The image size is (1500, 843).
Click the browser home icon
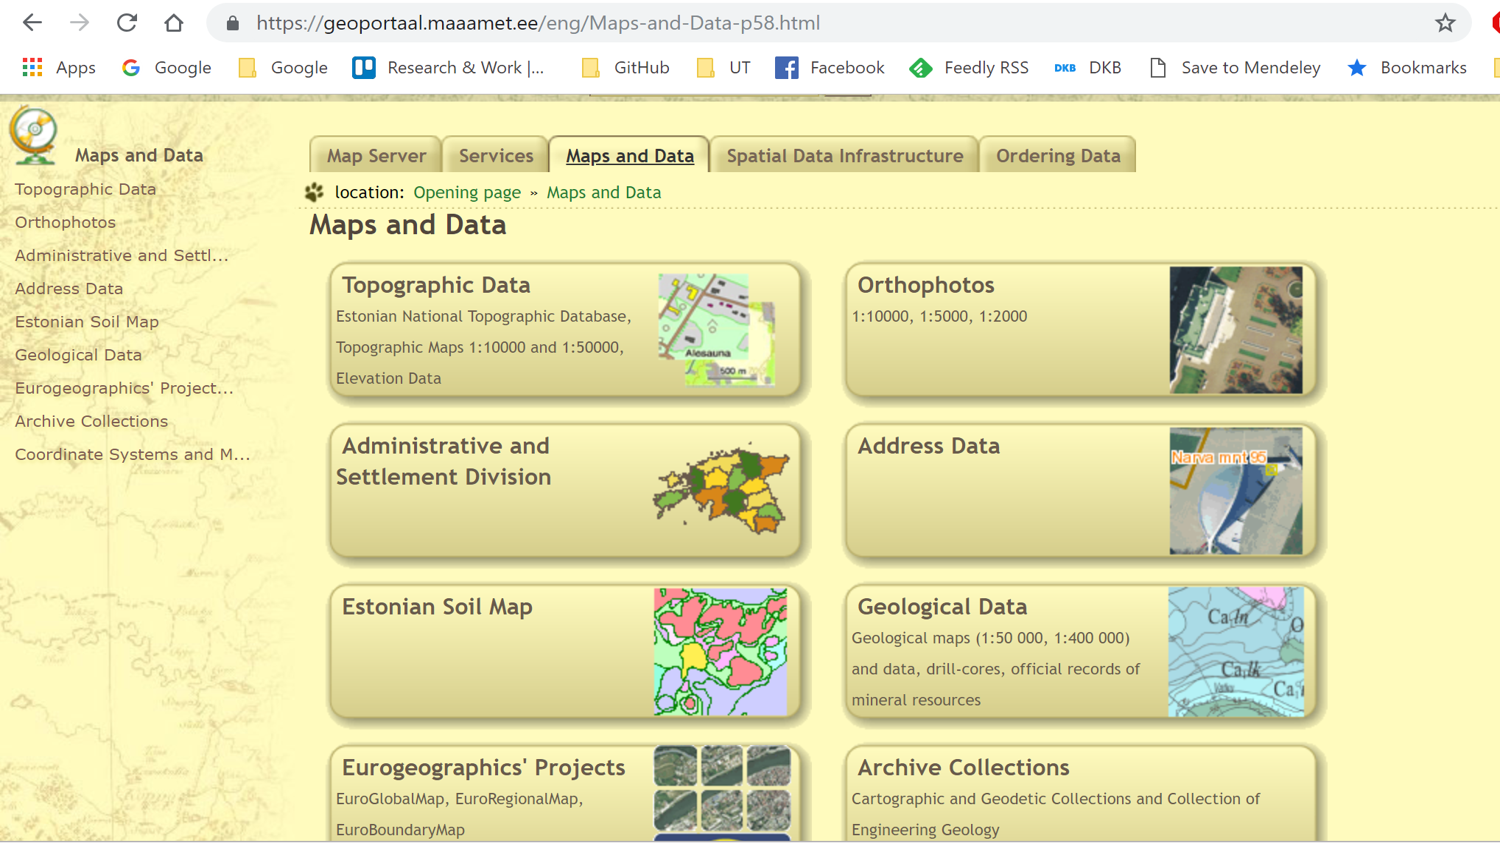(174, 23)
